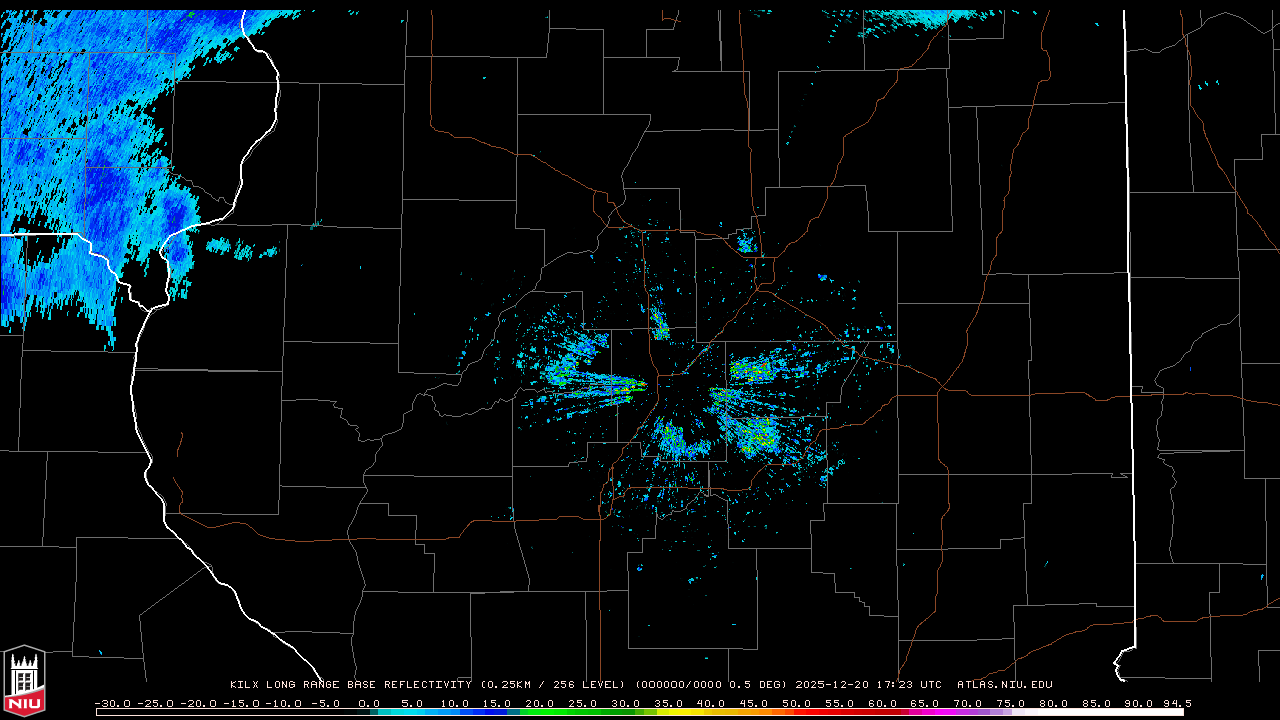Viewport: 1280px width, 720px height.
Task: Click the '0.5 DEG' elevation text
Action: point(759,685)
